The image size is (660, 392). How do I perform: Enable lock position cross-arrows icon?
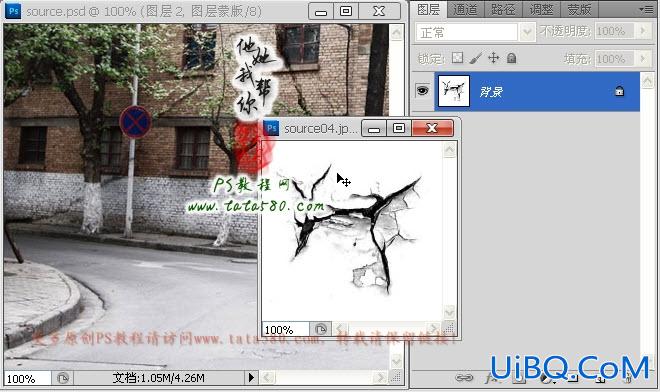(x=494, y=58)
